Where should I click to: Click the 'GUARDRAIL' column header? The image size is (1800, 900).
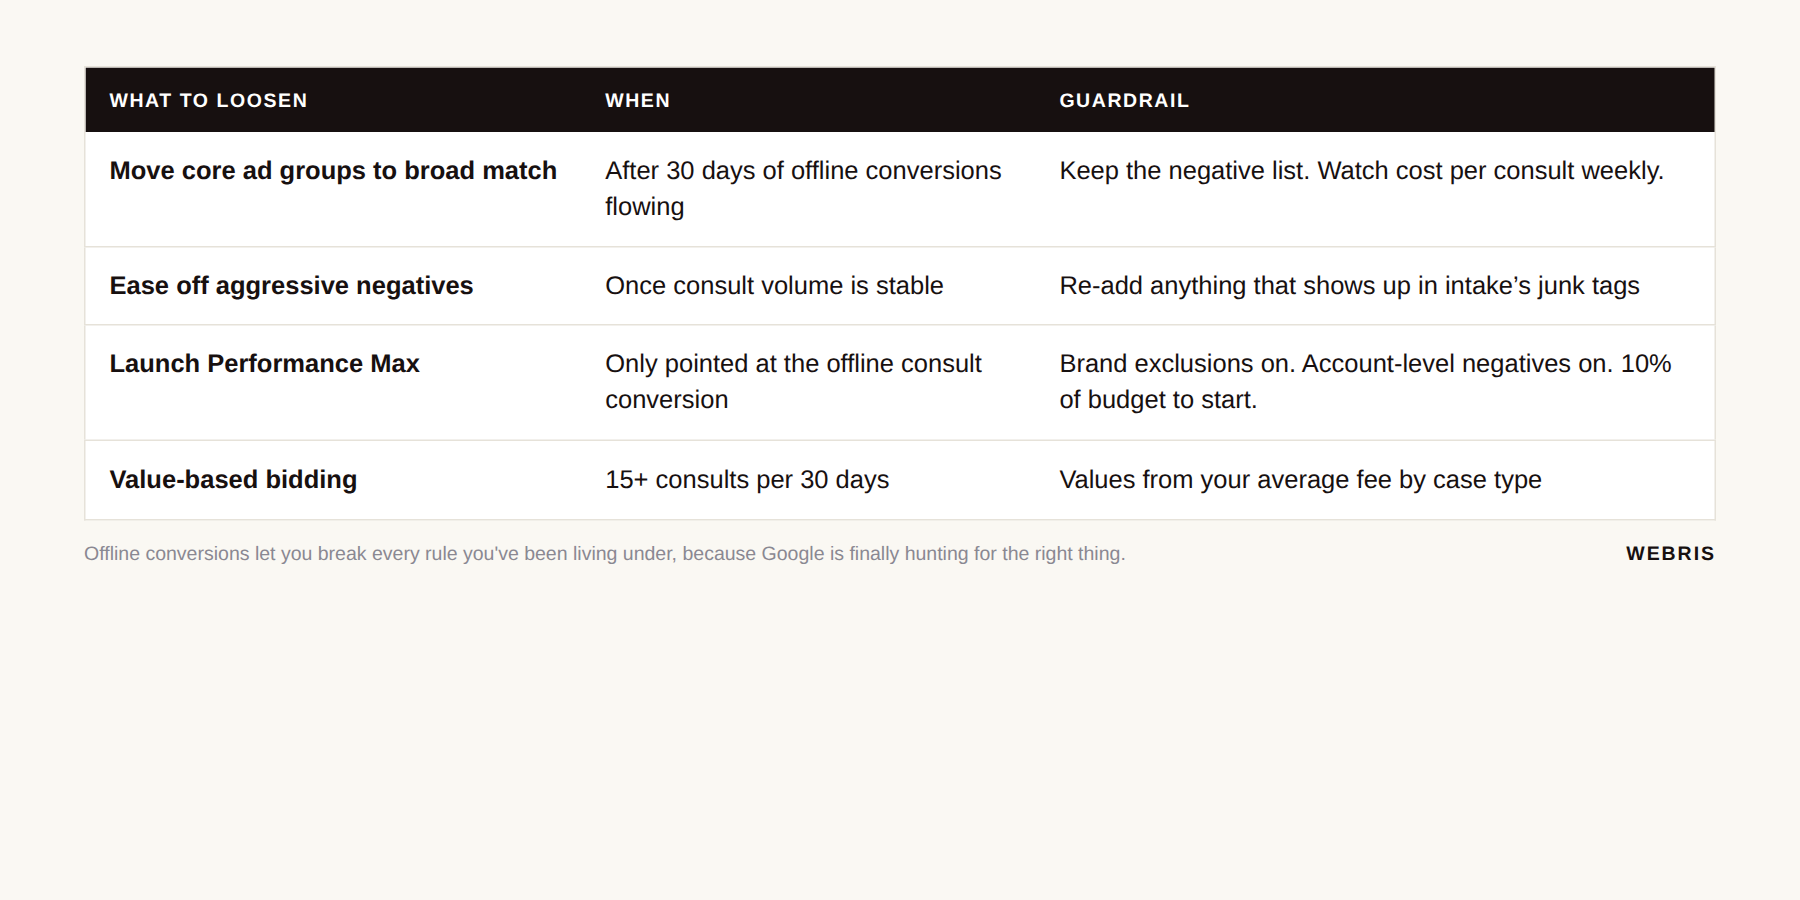[x=1124, y=101]
